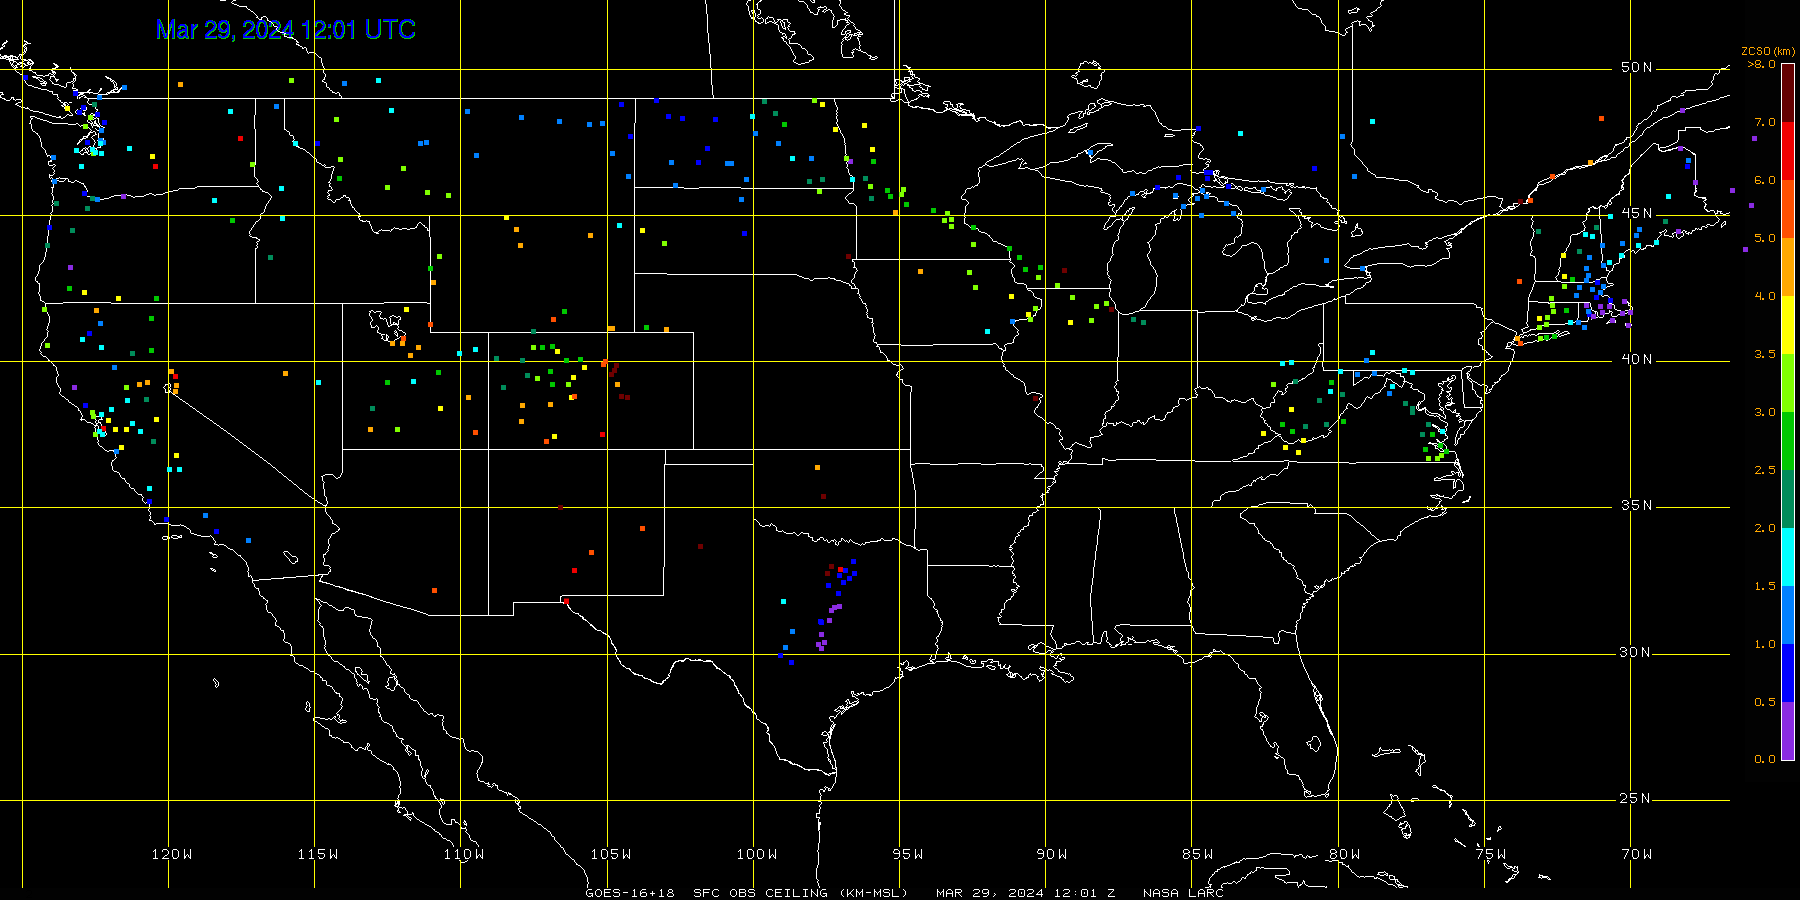Select the 75W longitude label
The width and height of the screenshot is (1800, 900).
point(1491,855)
